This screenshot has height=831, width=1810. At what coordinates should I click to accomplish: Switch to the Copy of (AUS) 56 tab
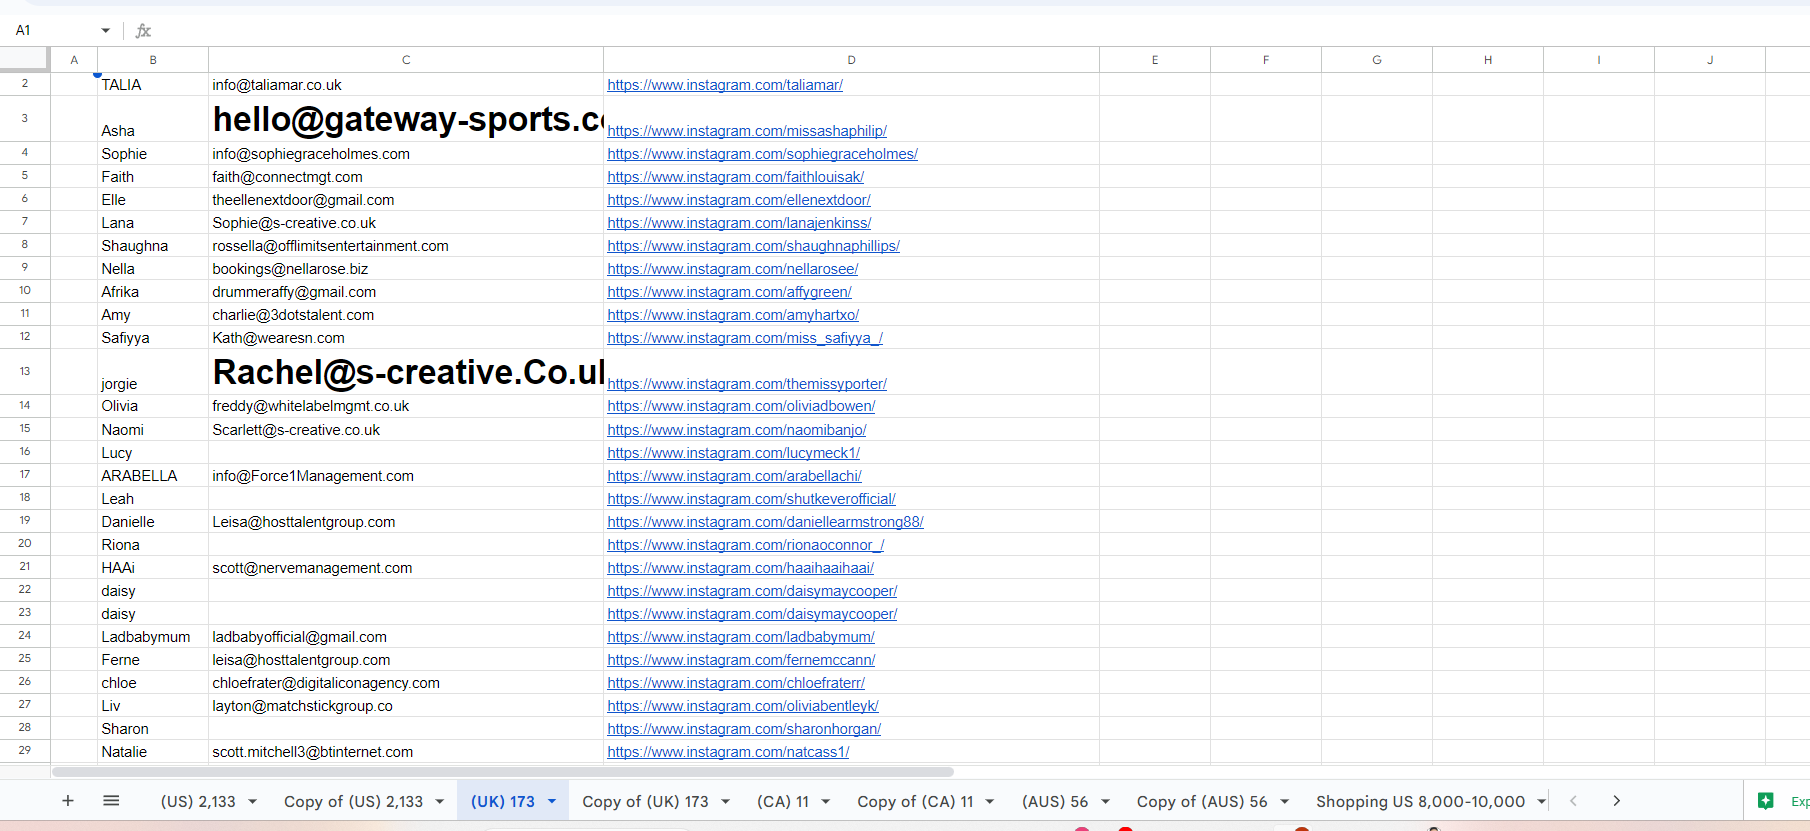coord(1202,802)
